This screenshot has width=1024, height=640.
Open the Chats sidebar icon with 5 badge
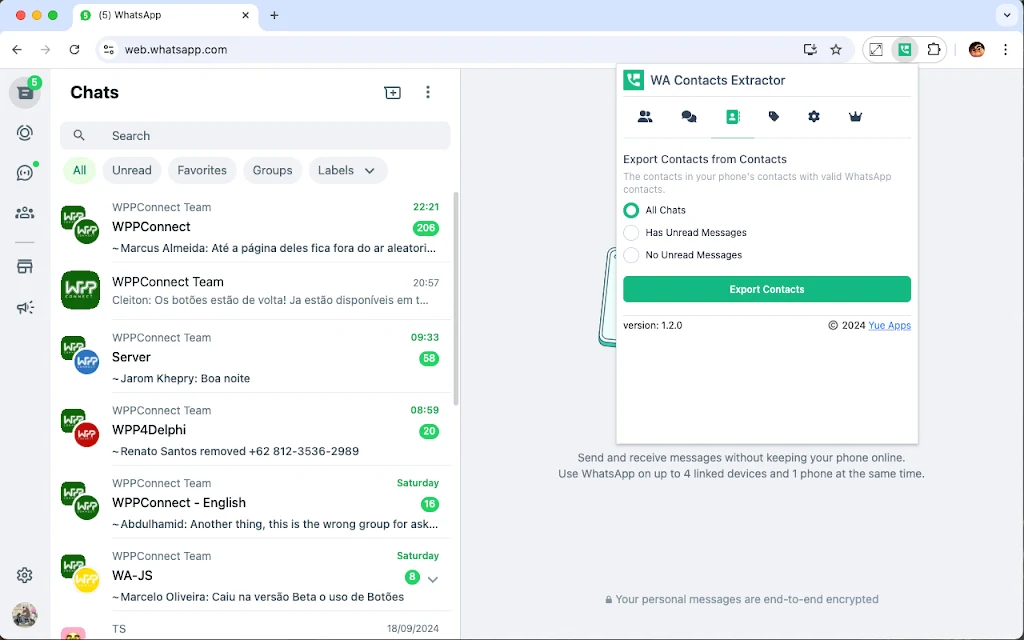pyautogui.click(x=25, y=92)
